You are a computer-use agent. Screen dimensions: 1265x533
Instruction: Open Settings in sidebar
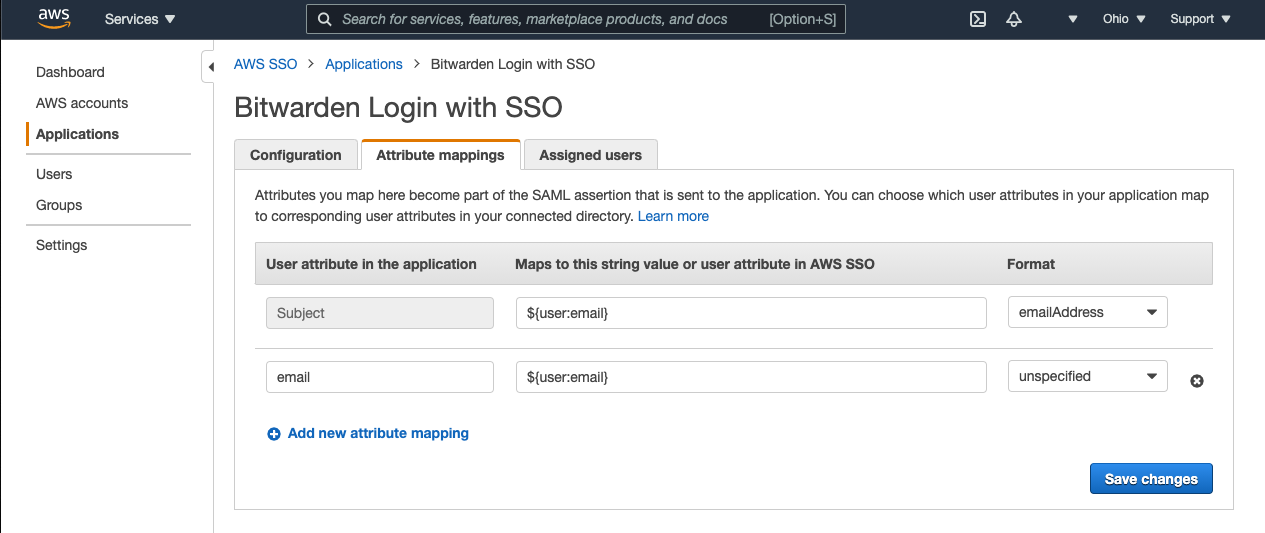coord(61,245)
